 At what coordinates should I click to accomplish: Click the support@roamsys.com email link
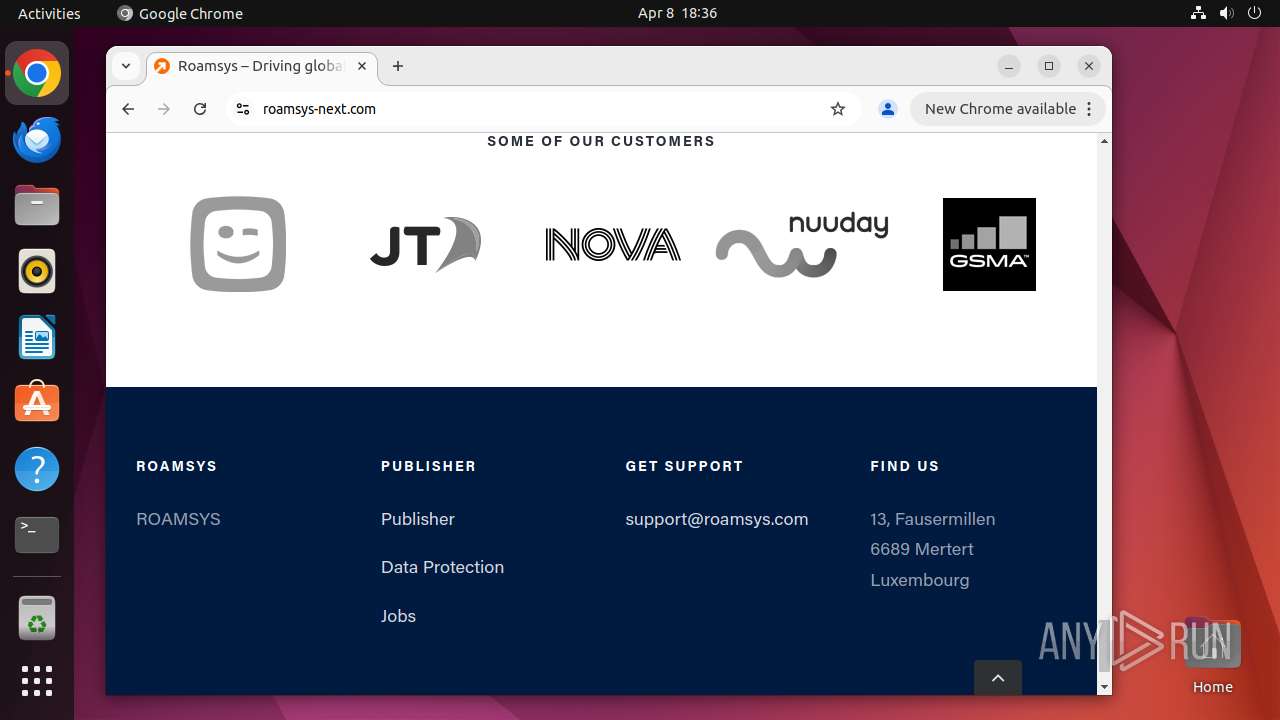(717, 519)
